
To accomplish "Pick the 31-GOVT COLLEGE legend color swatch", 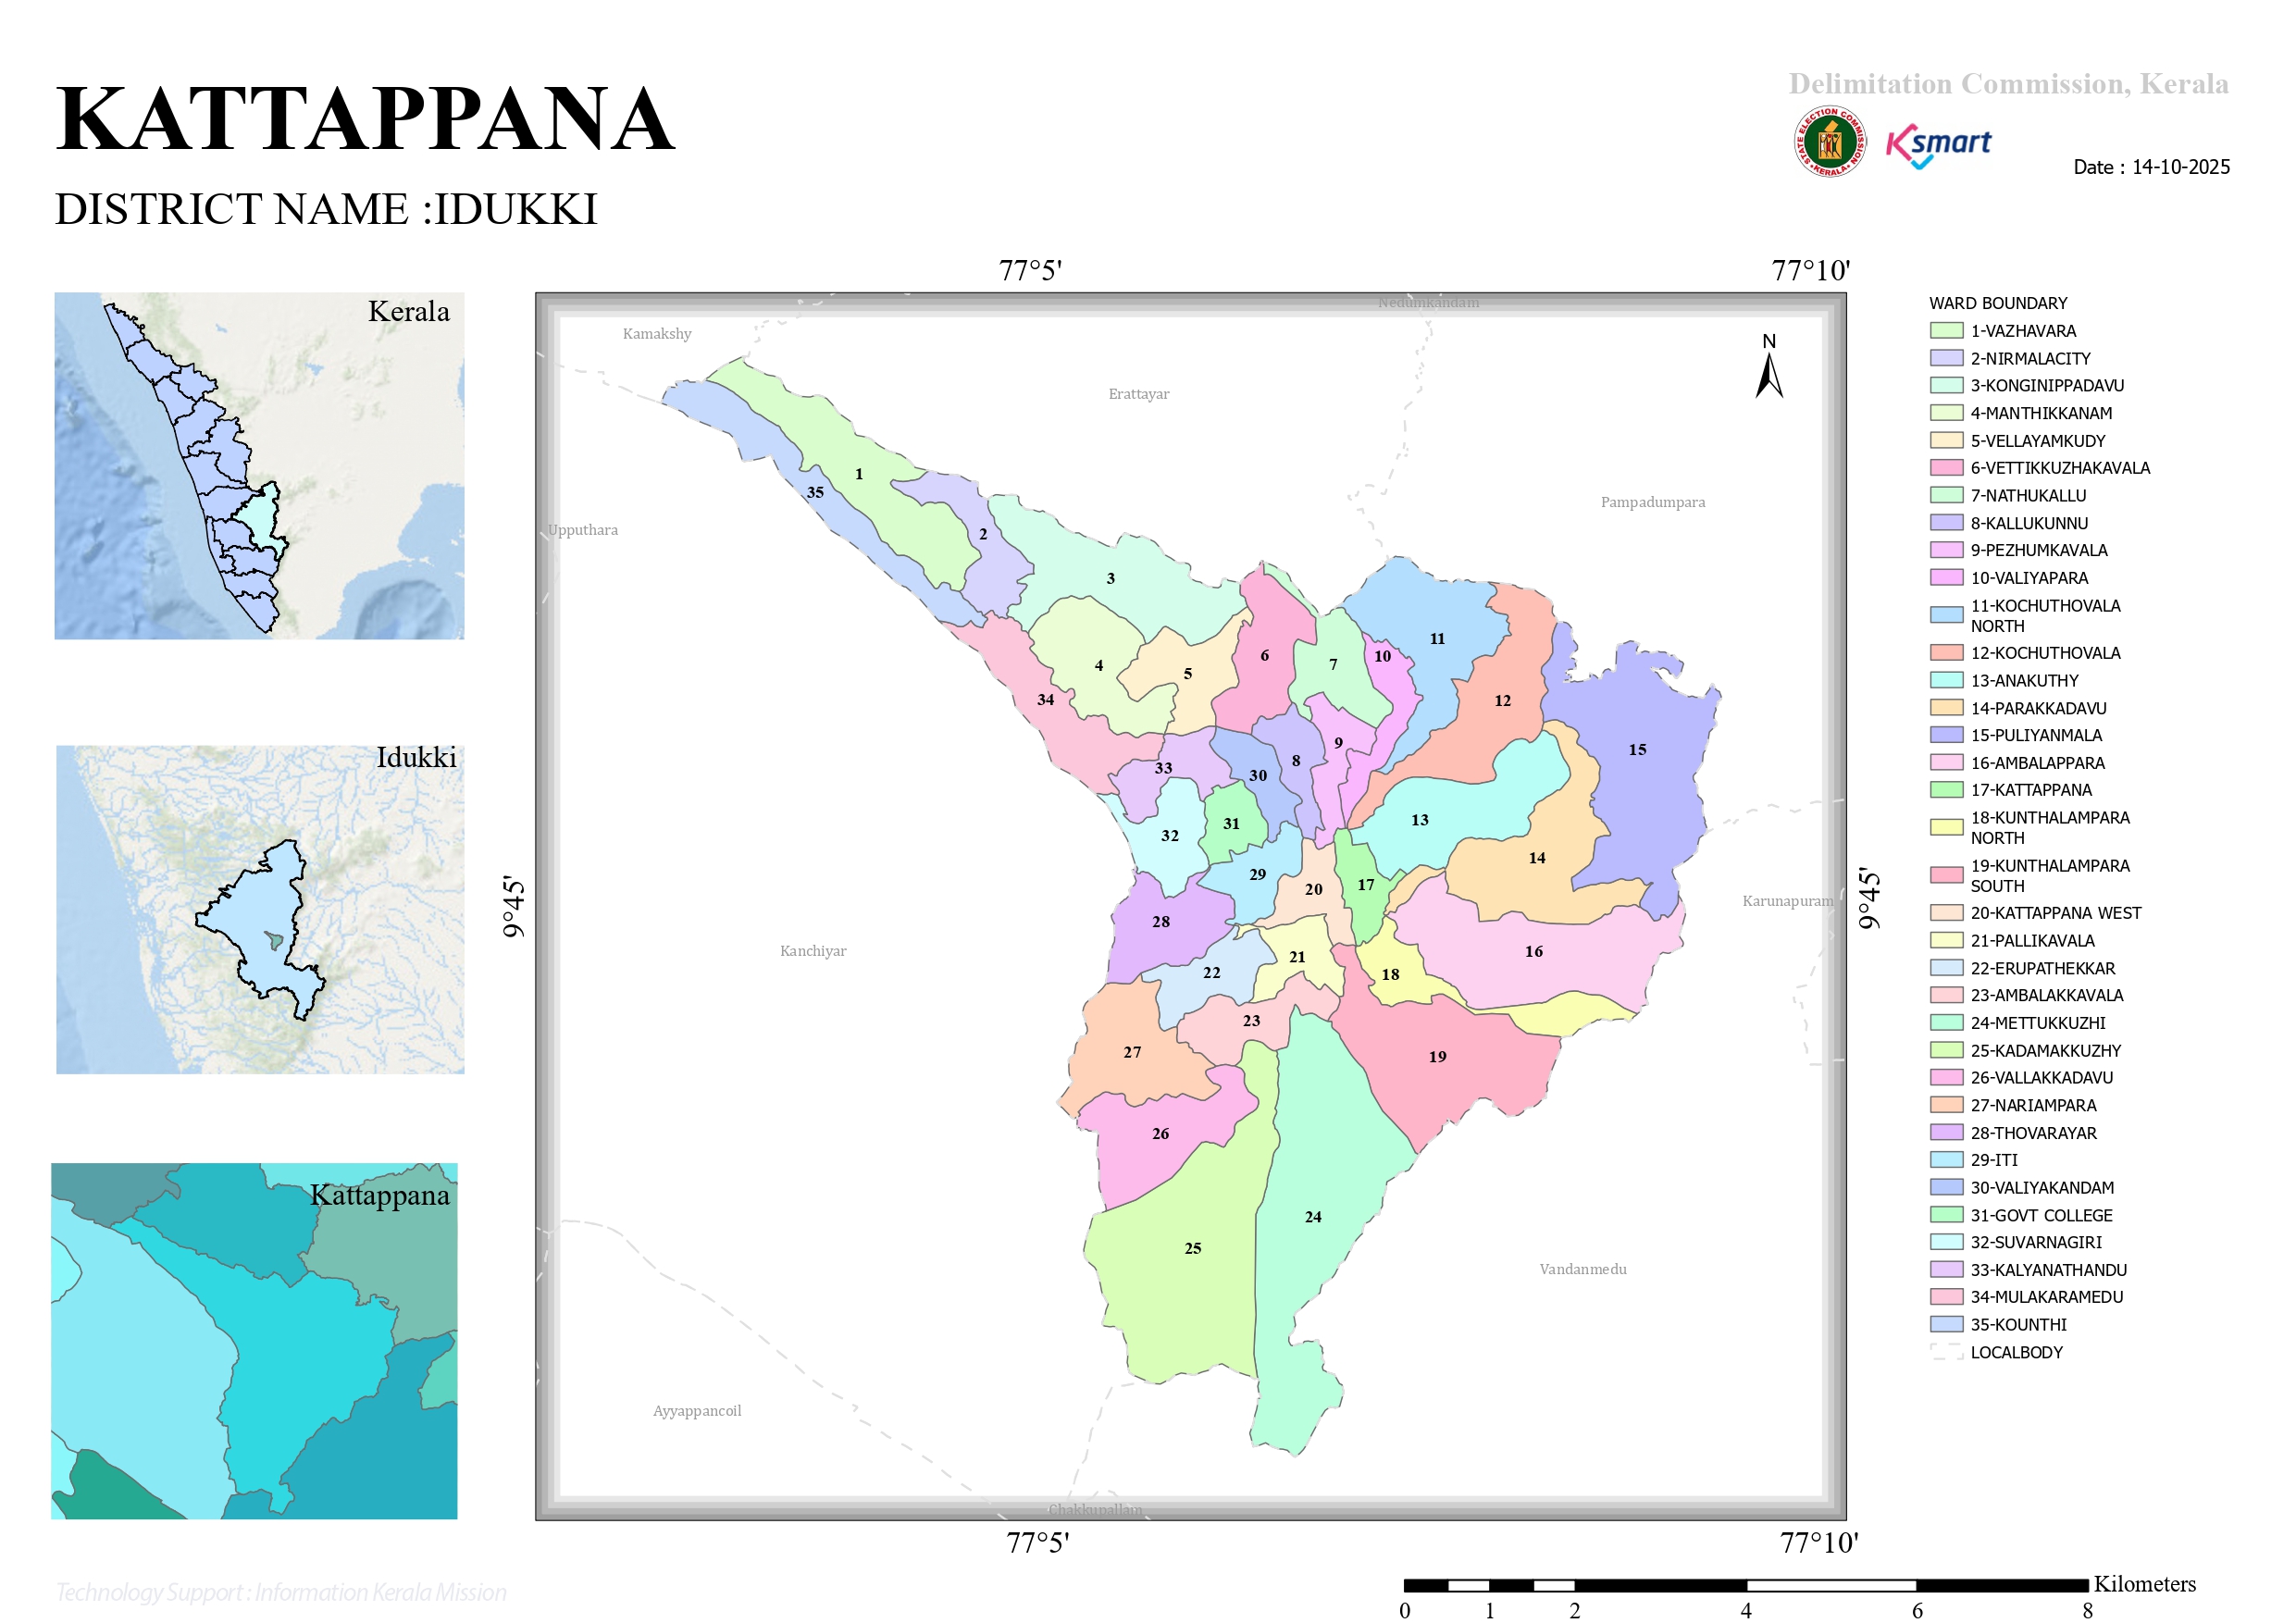I will [1947, 1215].
